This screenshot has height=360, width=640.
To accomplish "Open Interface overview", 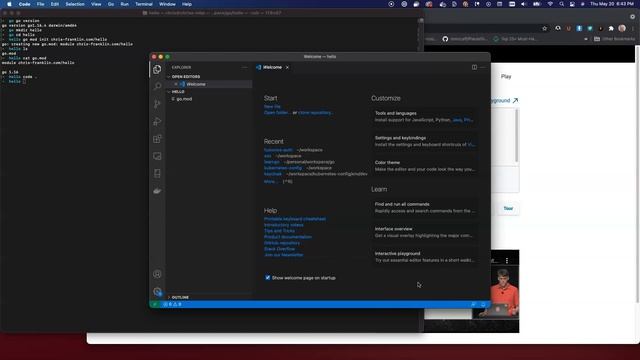I will coord(425,232).
